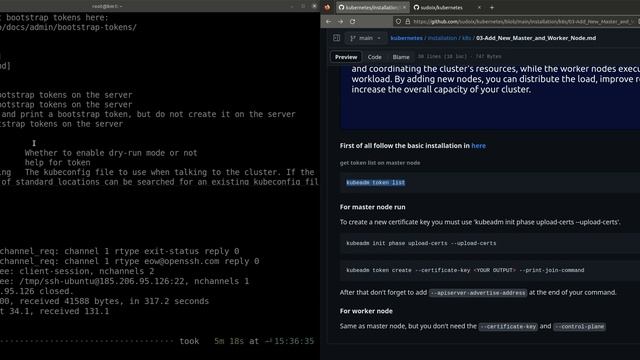This screenshot has width=640, height=360.
Task: Click the terminal timestamp 15:36:35
Action: coord(294,341)
